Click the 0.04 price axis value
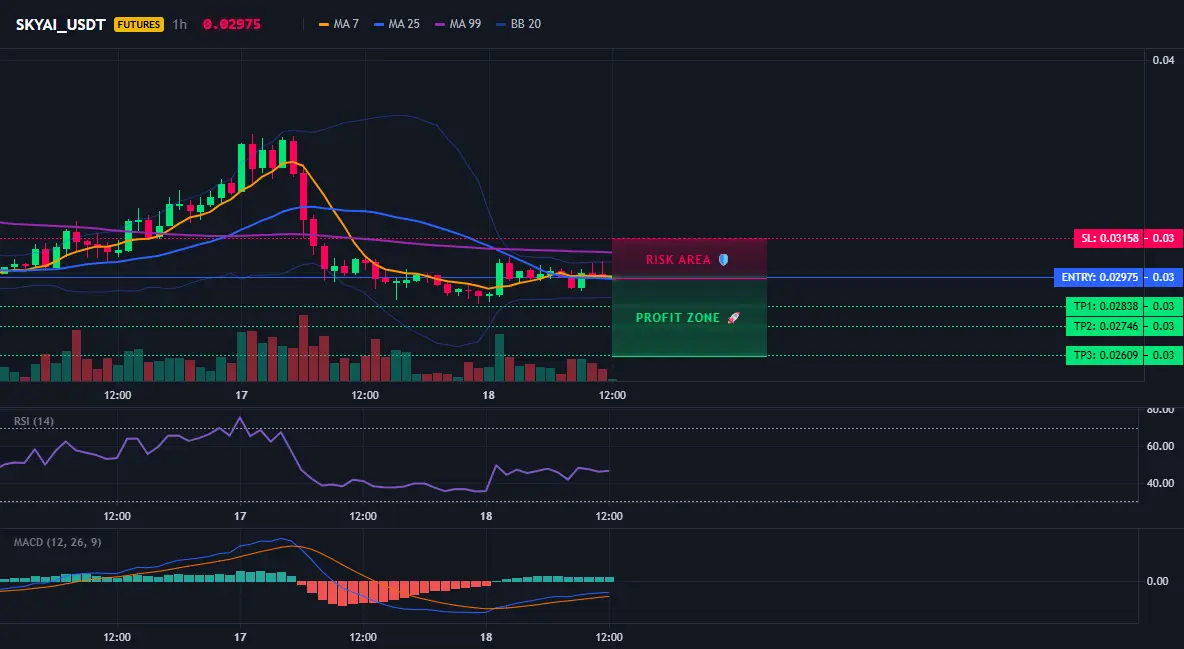The width and height of the screenshot is (1184, 649). [1164, 60]
